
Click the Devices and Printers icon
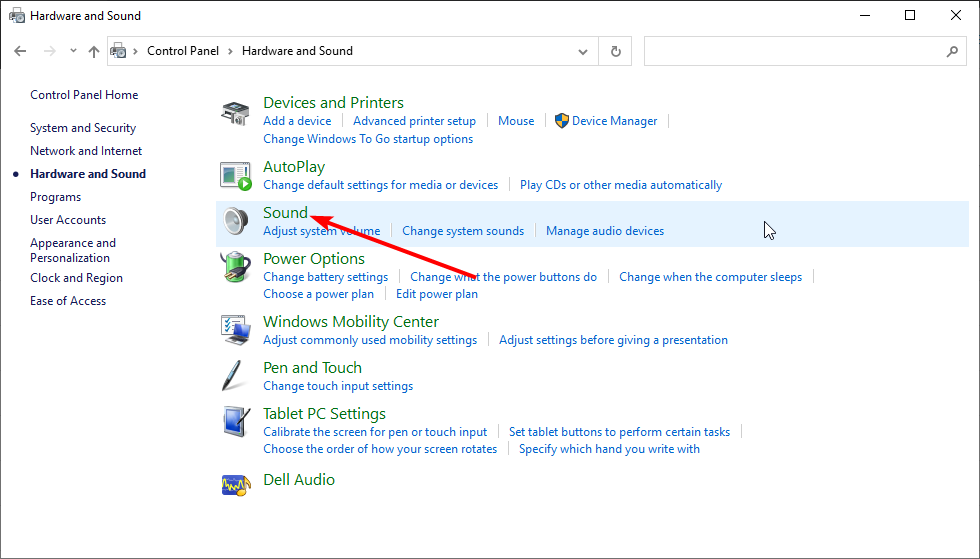point(235,113)
